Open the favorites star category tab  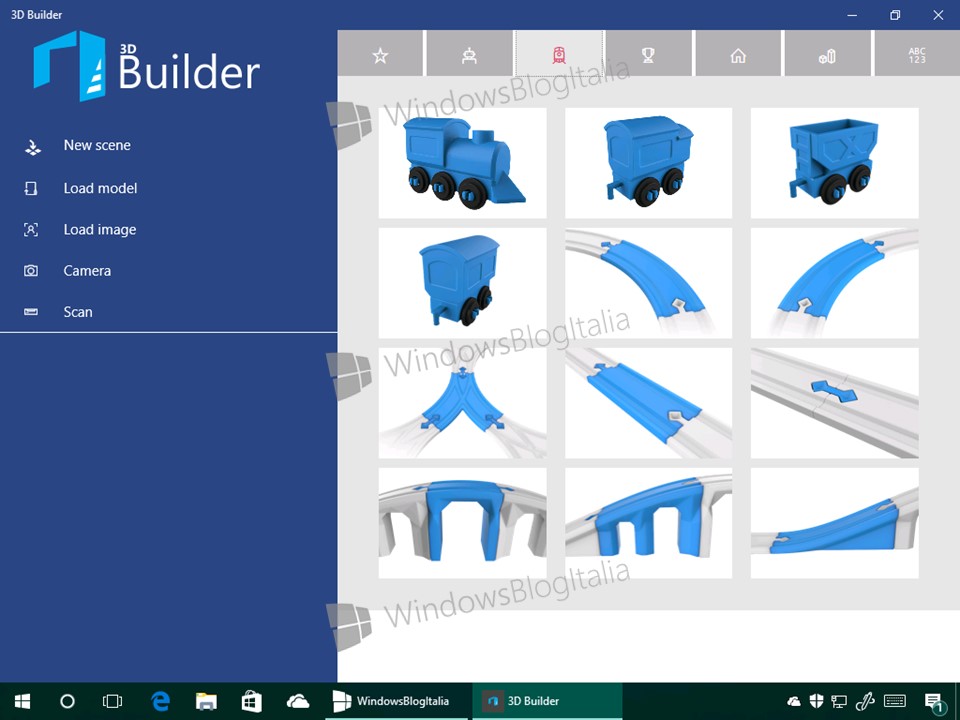[x=380, y=54]
